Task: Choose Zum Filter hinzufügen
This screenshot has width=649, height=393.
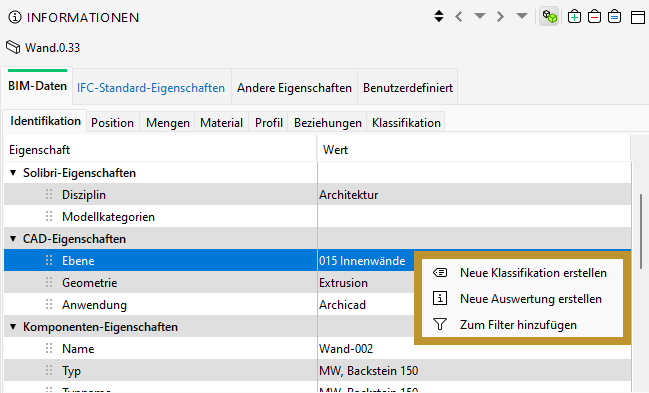Action: tap(522, 325)
